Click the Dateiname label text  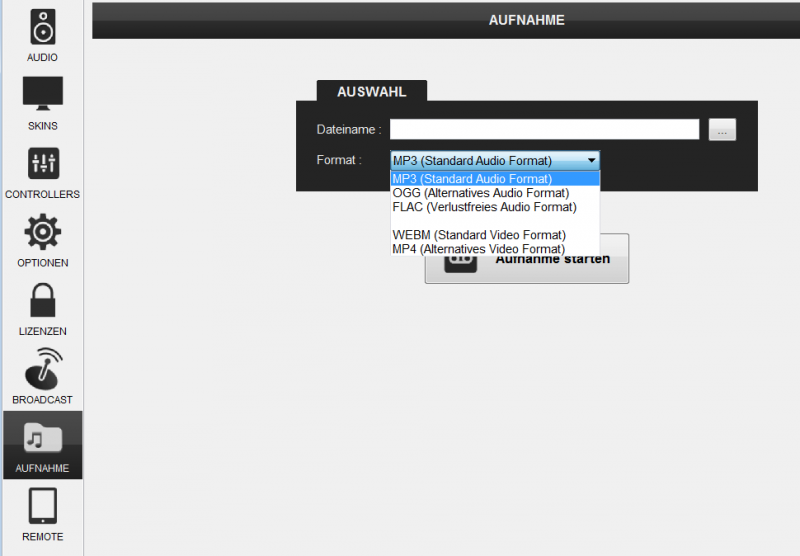click(349, 130)
